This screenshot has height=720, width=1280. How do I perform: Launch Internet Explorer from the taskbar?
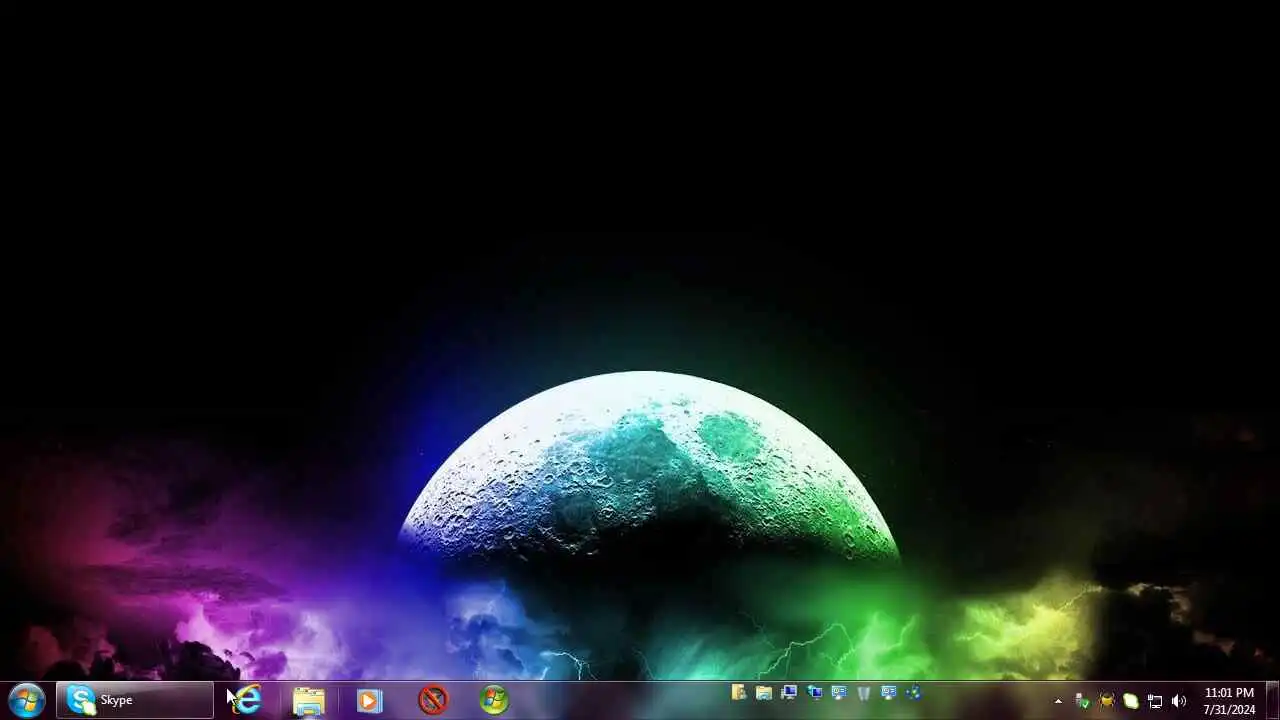point(247,700)
